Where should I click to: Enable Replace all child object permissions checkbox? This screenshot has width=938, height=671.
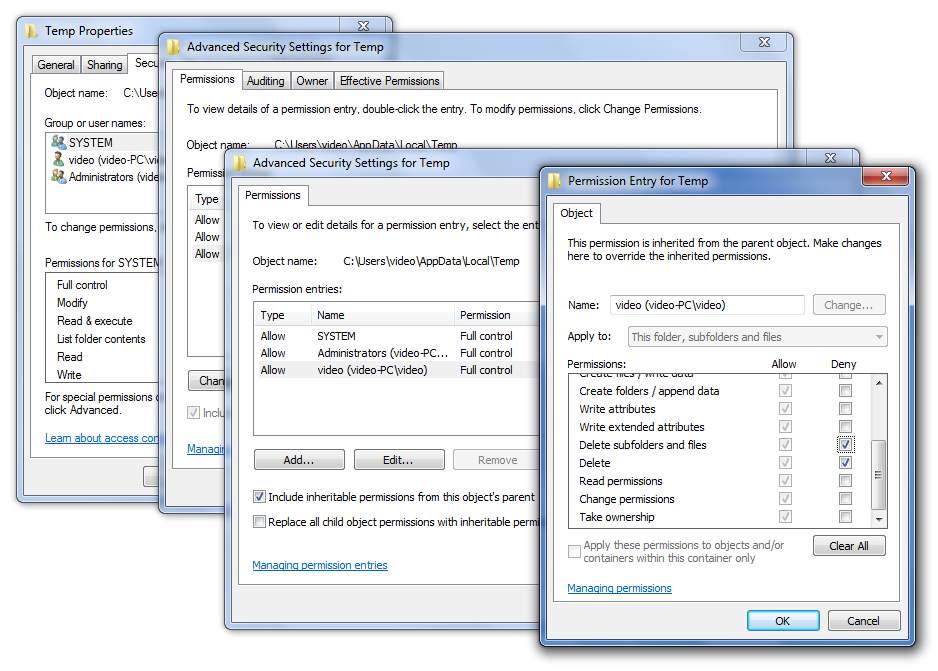pos(259,521)
